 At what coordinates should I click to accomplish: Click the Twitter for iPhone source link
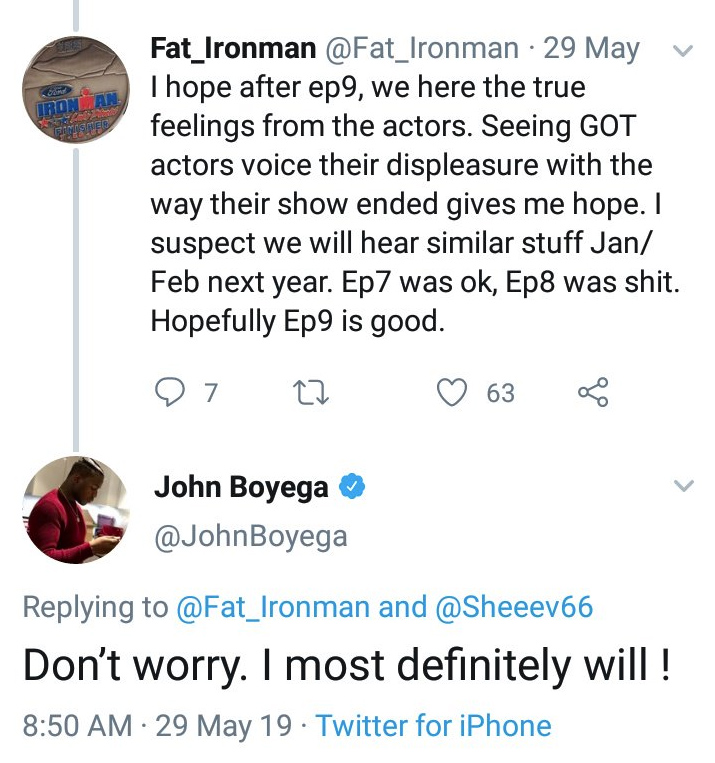tap(433, 725)
